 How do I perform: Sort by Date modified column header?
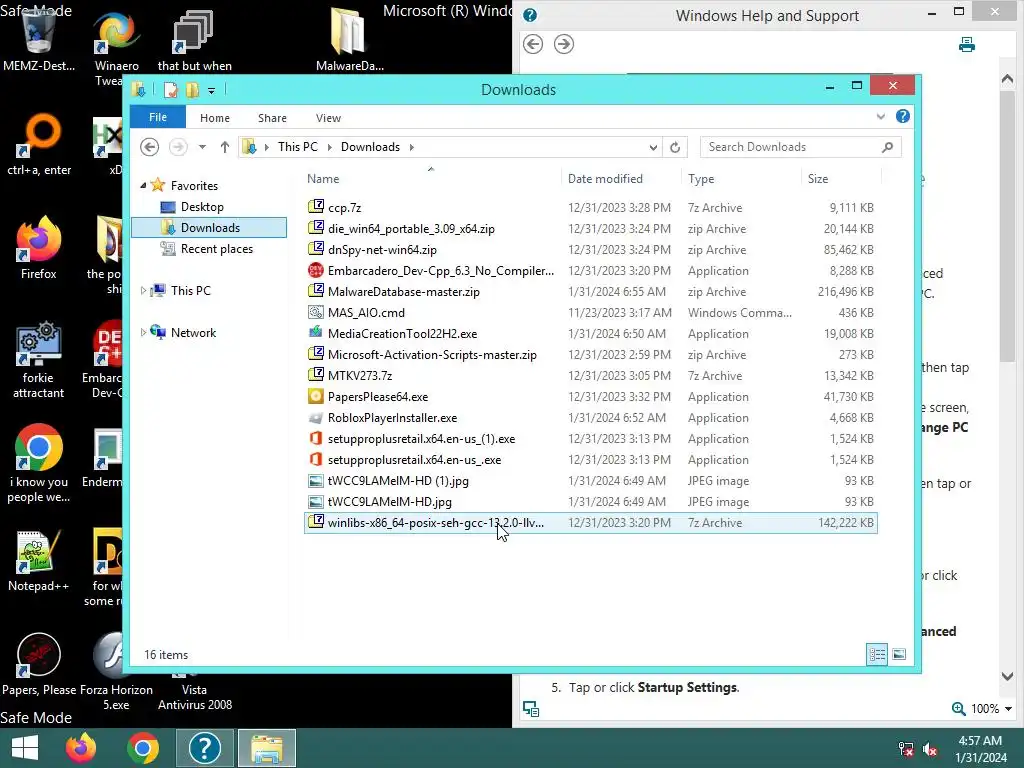coord(621,178)
